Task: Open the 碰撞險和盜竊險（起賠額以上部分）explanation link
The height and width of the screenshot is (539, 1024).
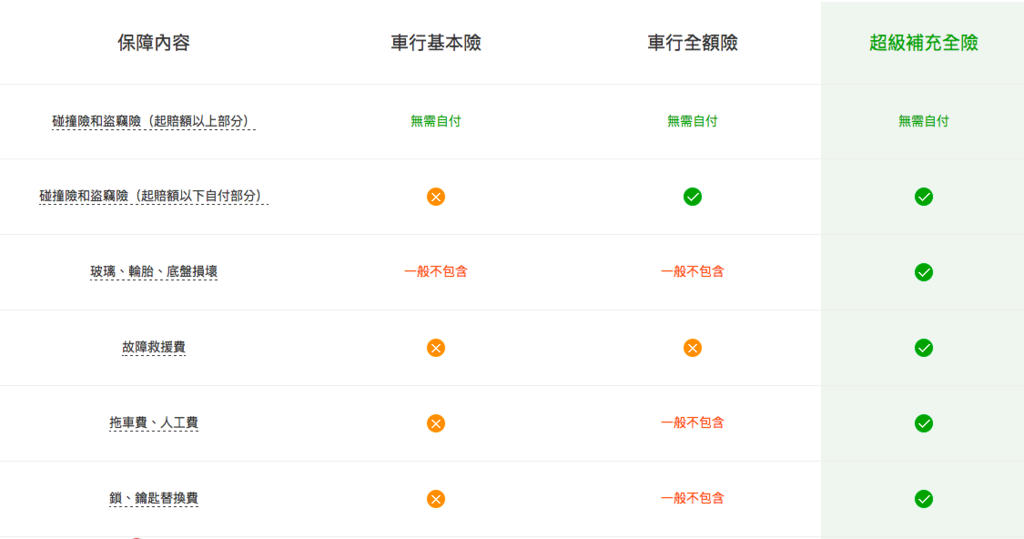Action: (153, 122)
